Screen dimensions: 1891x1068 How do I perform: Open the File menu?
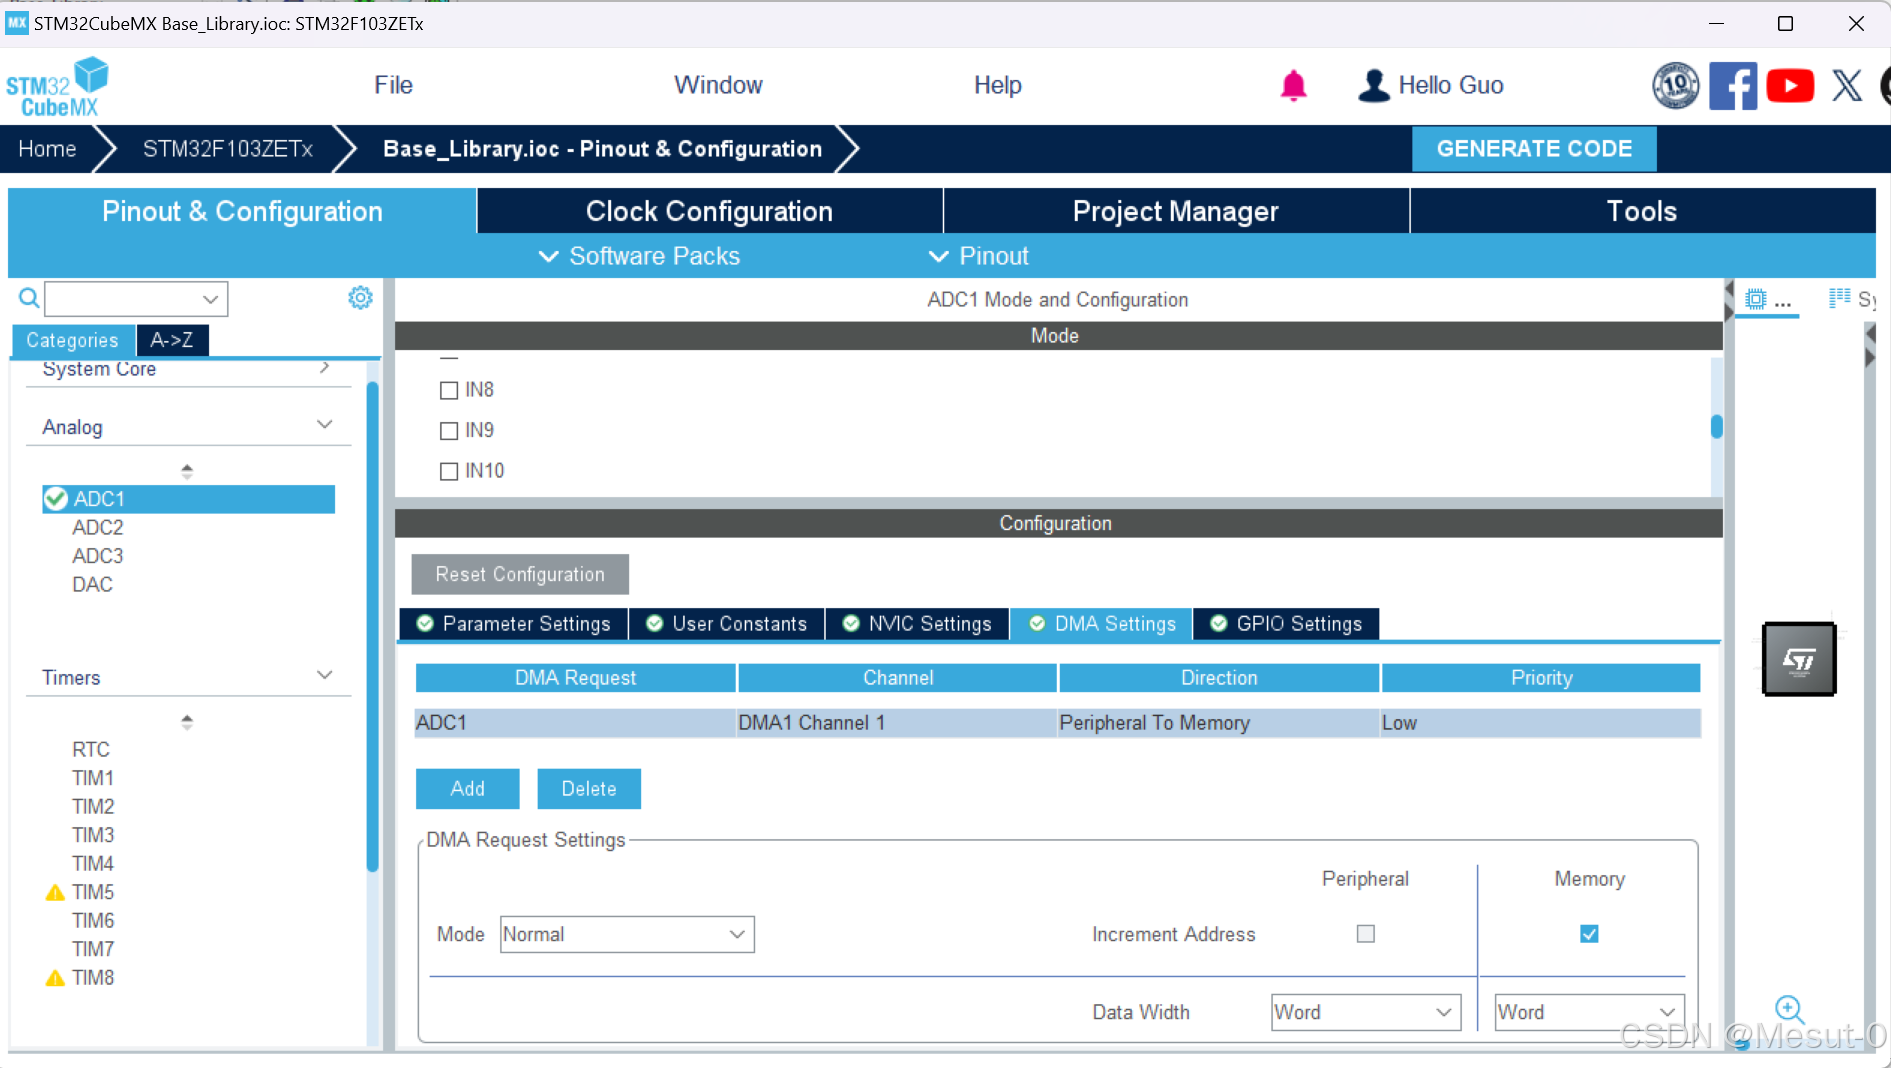[393, 86]
